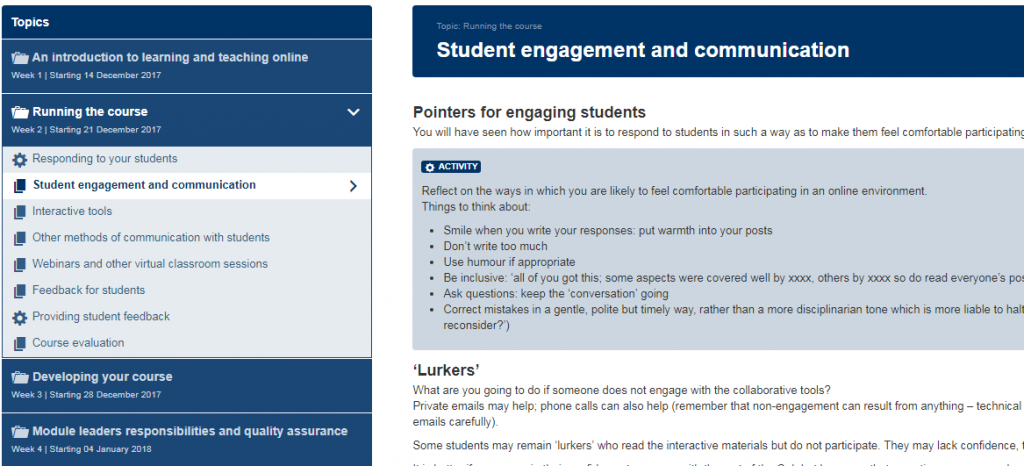This screenshot has height=466, width=1024.
Task: Select Interactive tools in the topic list
Action: pos(72,211)
